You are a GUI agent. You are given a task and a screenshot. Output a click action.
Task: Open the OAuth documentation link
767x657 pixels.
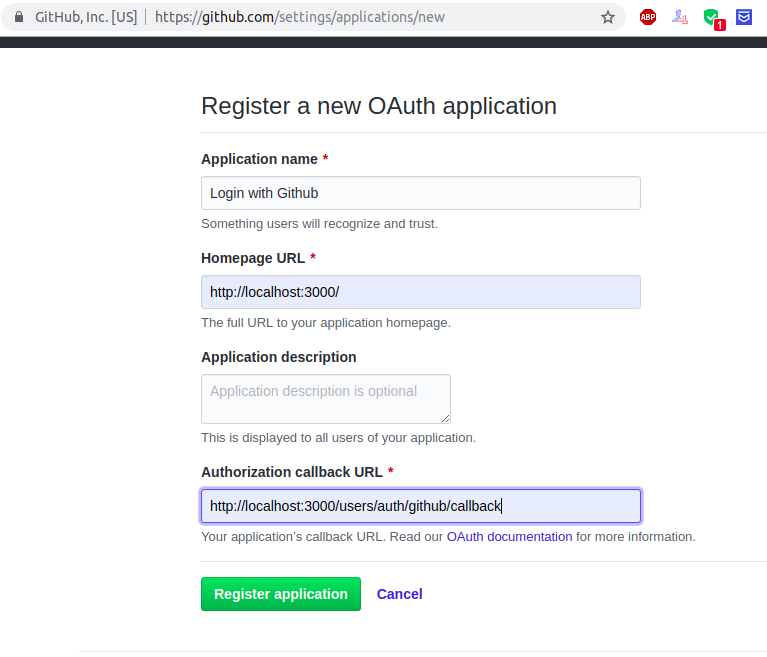[509, 537]
